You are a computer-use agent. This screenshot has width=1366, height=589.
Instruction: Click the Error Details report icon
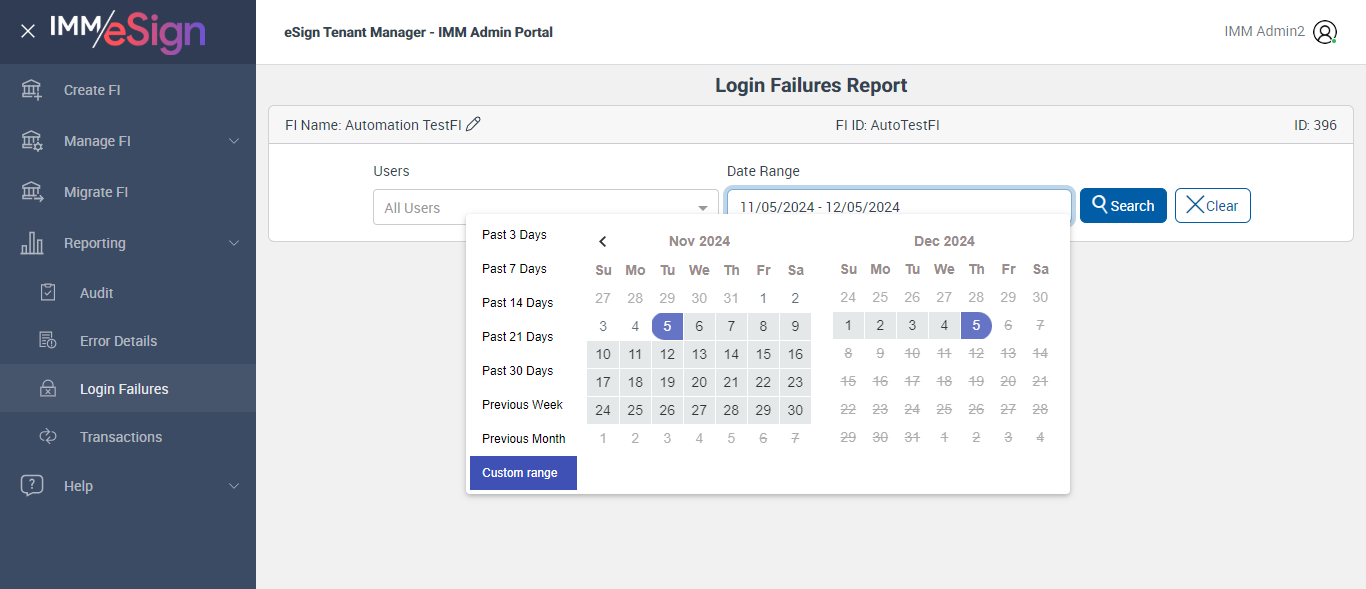point(48,341)
